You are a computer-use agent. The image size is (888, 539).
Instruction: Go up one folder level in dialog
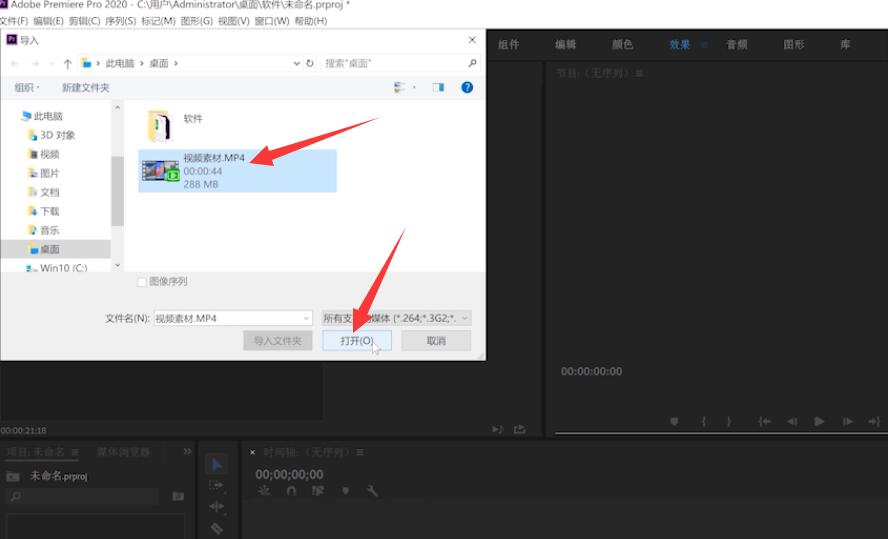click(x=67, y=63)
